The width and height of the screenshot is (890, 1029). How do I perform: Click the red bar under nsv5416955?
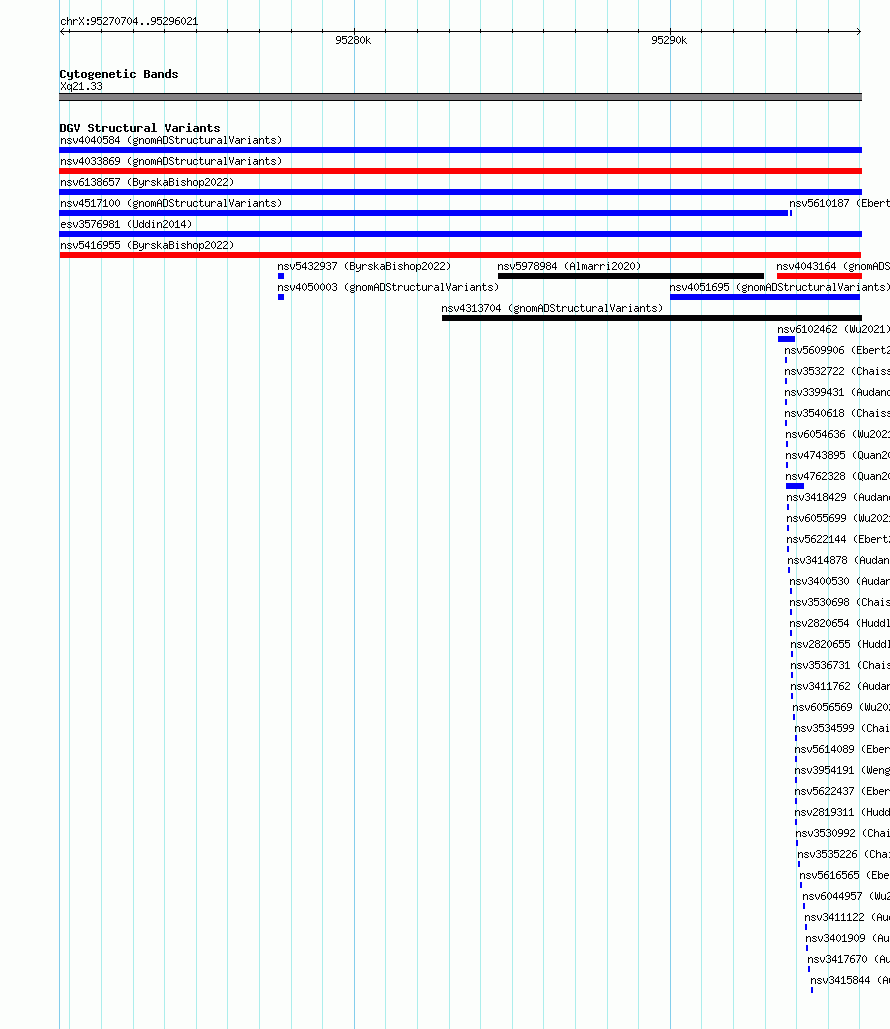460,255
